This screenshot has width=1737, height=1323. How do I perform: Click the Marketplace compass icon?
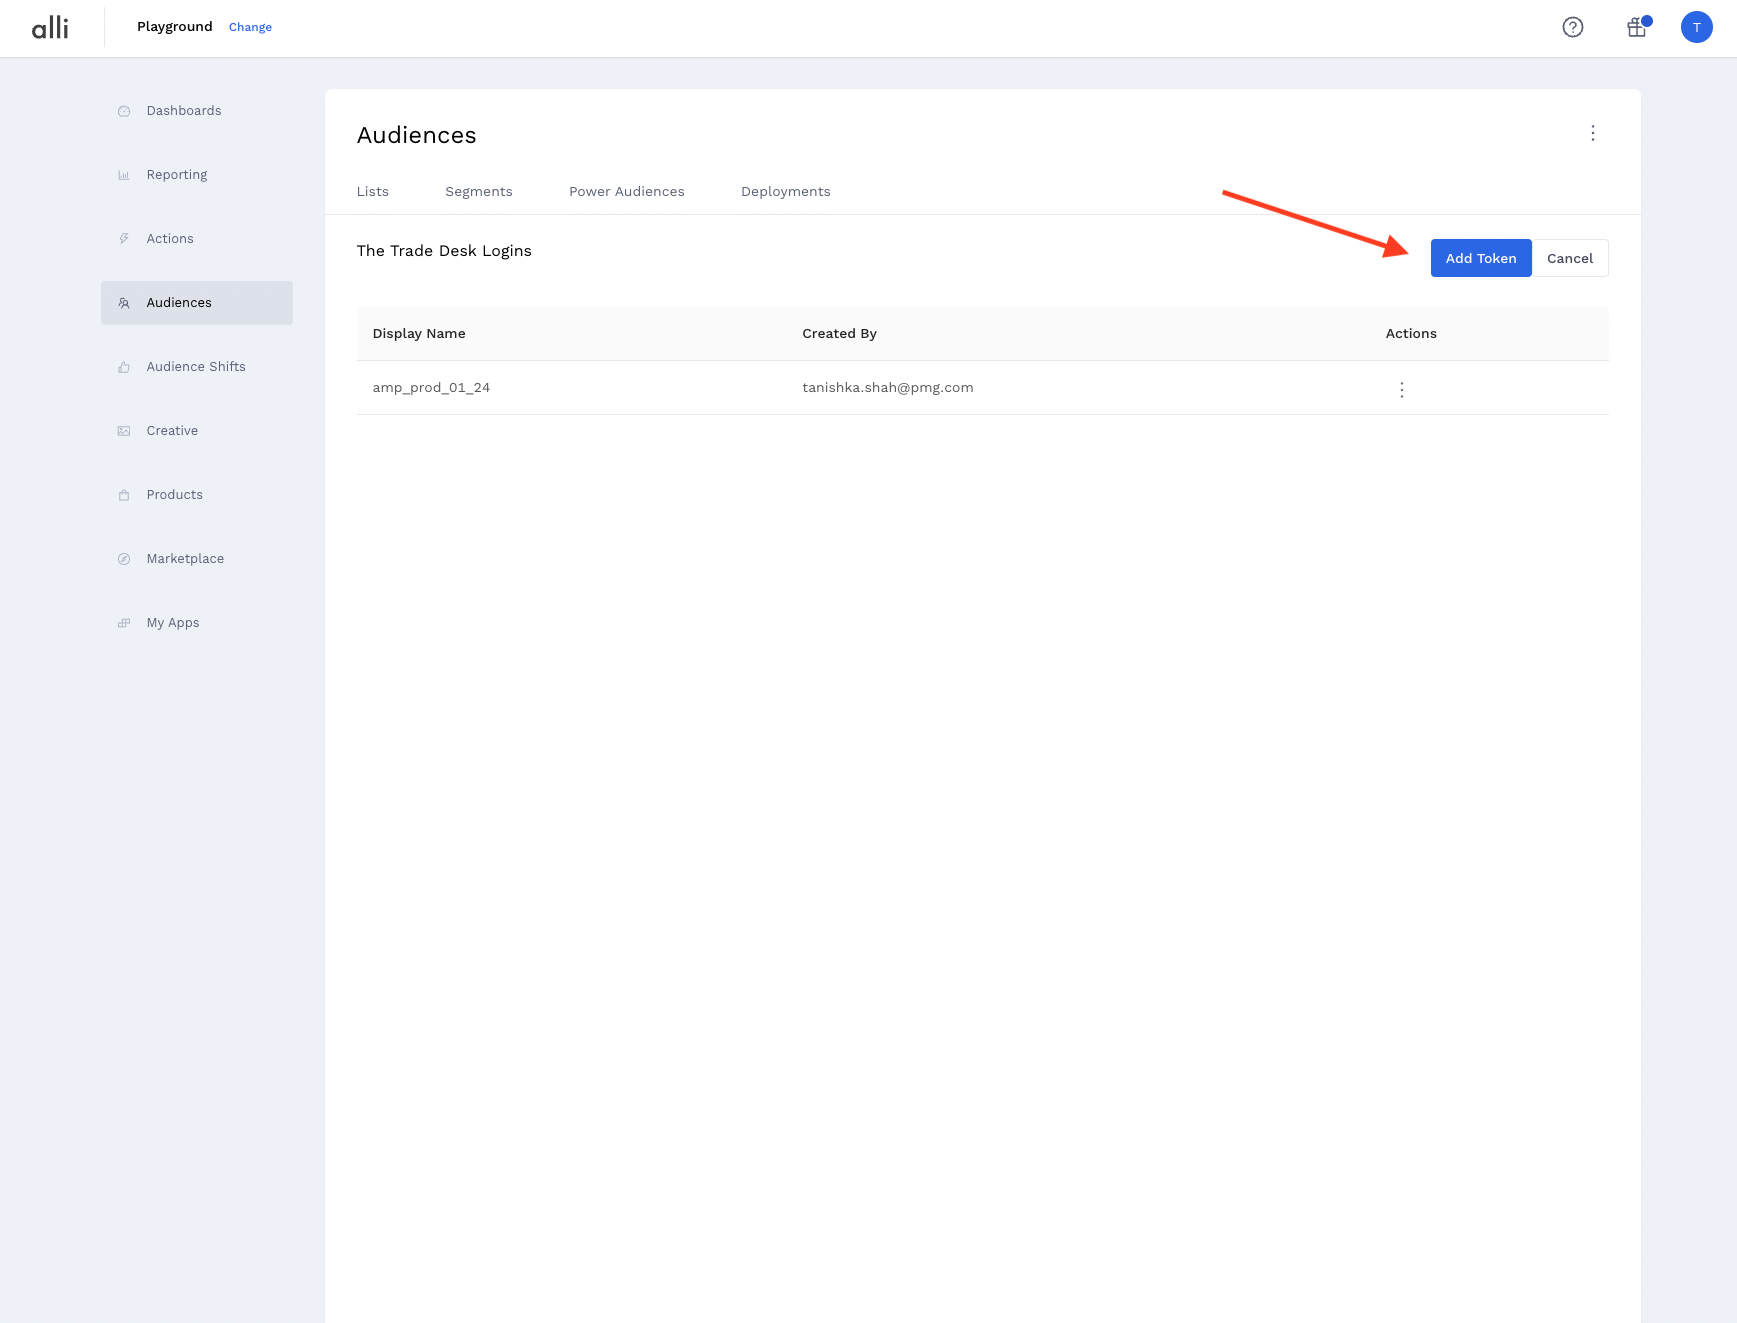click(124, 559)
